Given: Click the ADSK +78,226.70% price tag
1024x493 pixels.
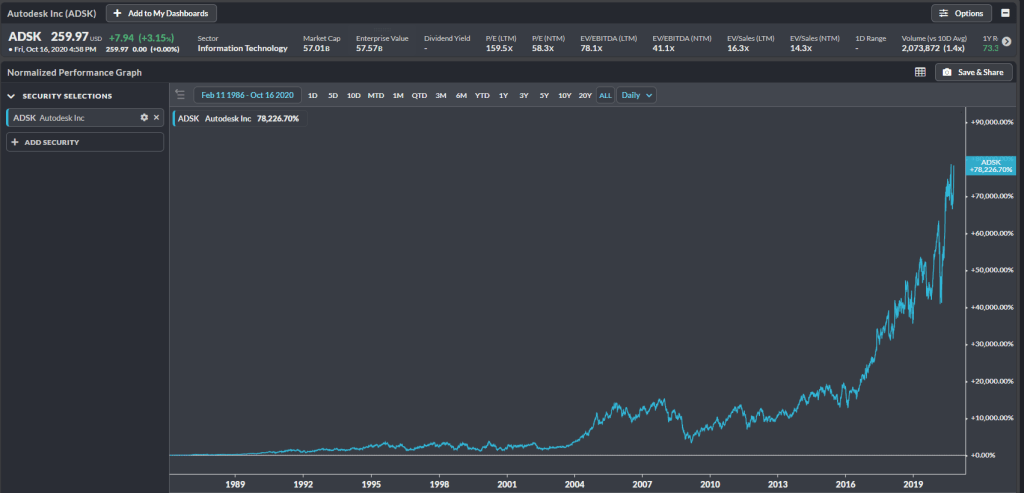Looking at the screenshot, I should [991, 166].
